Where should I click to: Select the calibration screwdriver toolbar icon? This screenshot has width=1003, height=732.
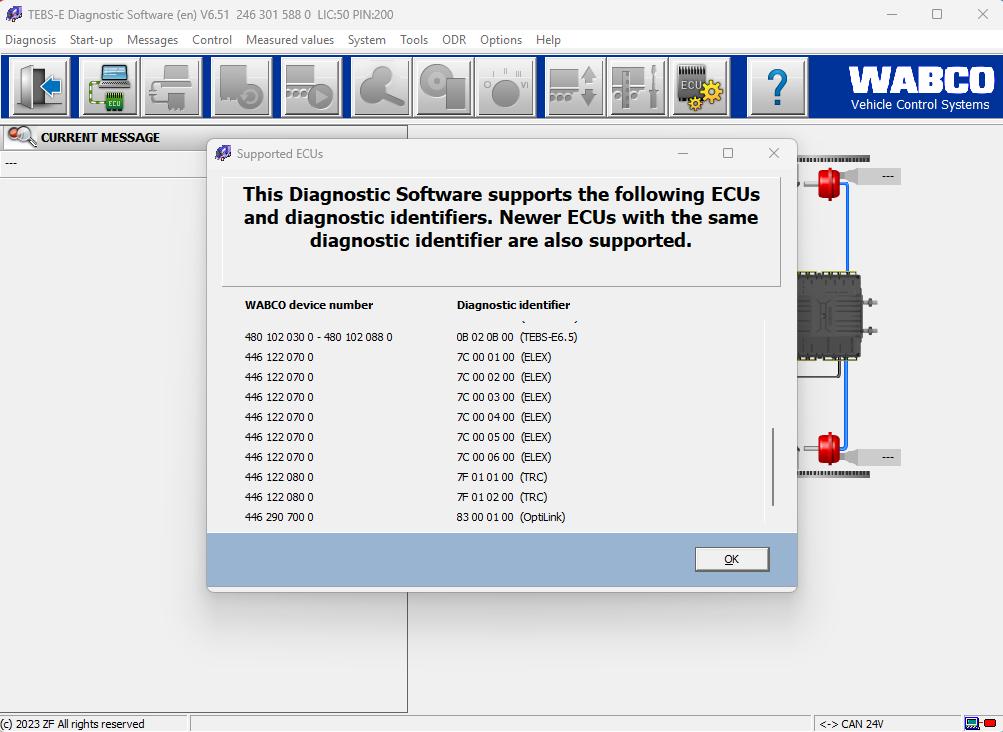[x=637, y=87]
